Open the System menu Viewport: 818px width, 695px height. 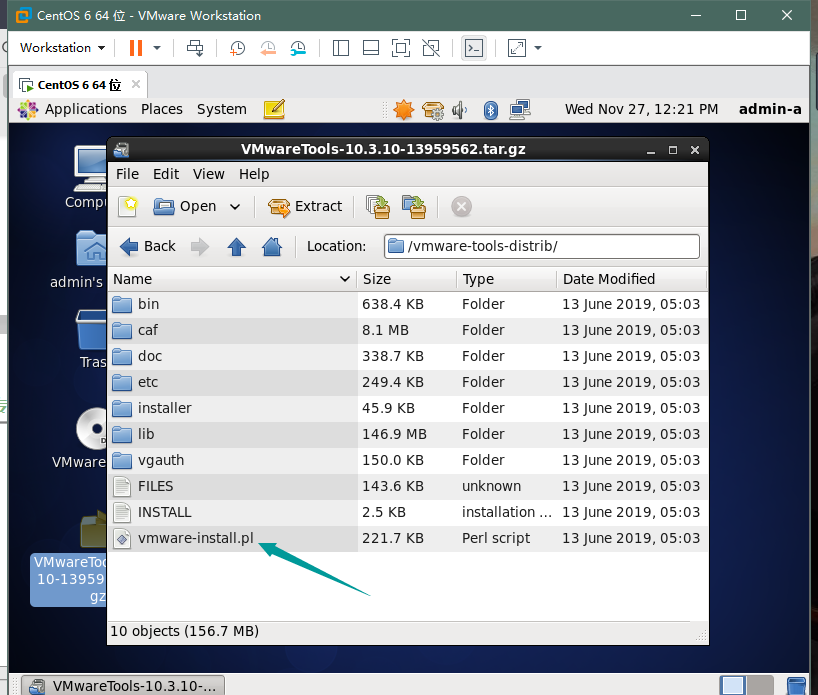pyautogui.click(x=222, y=109)
